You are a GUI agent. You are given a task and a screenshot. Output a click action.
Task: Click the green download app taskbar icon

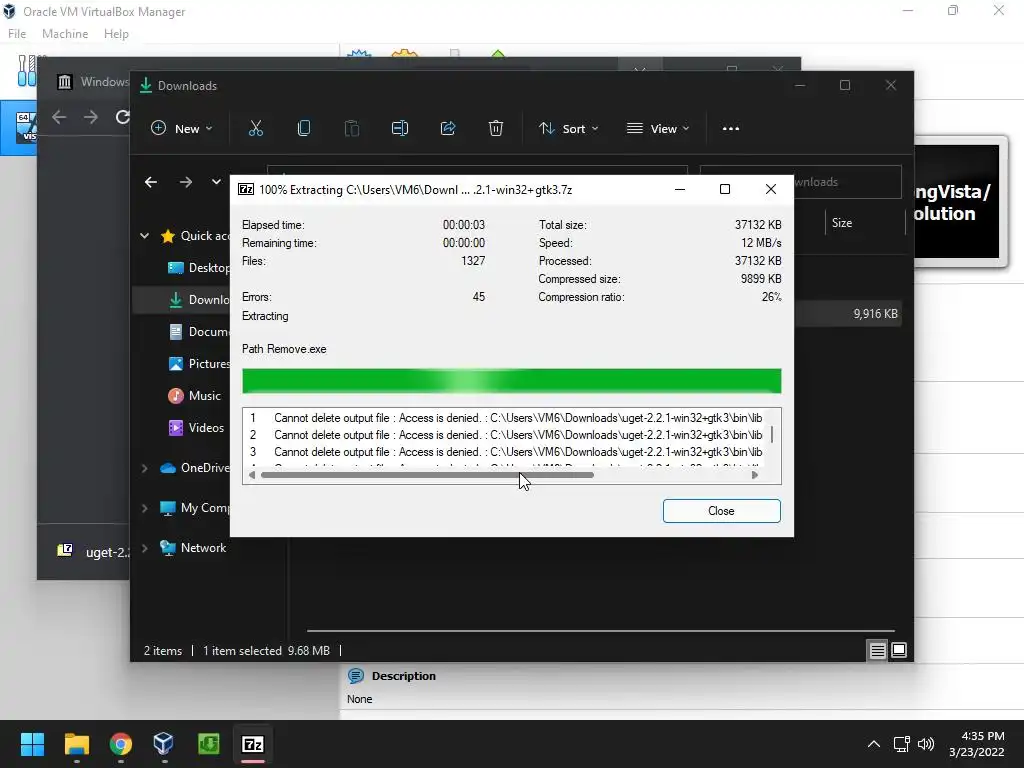click(208, 744)
